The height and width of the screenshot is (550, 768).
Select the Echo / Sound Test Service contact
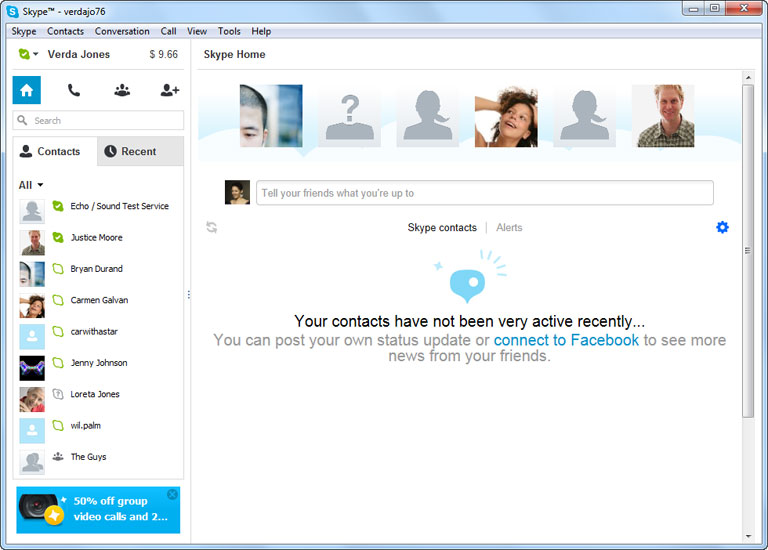point(98,210)
